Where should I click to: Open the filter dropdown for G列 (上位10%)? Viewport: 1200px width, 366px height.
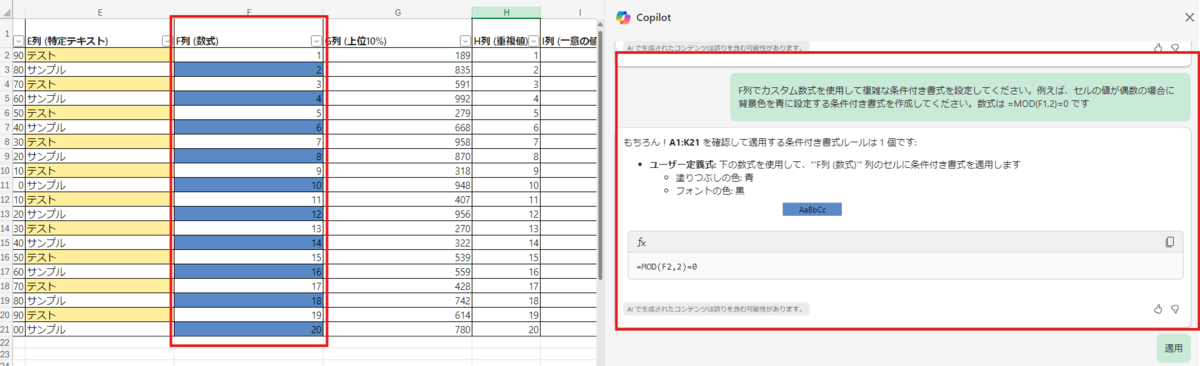(464, 41)
